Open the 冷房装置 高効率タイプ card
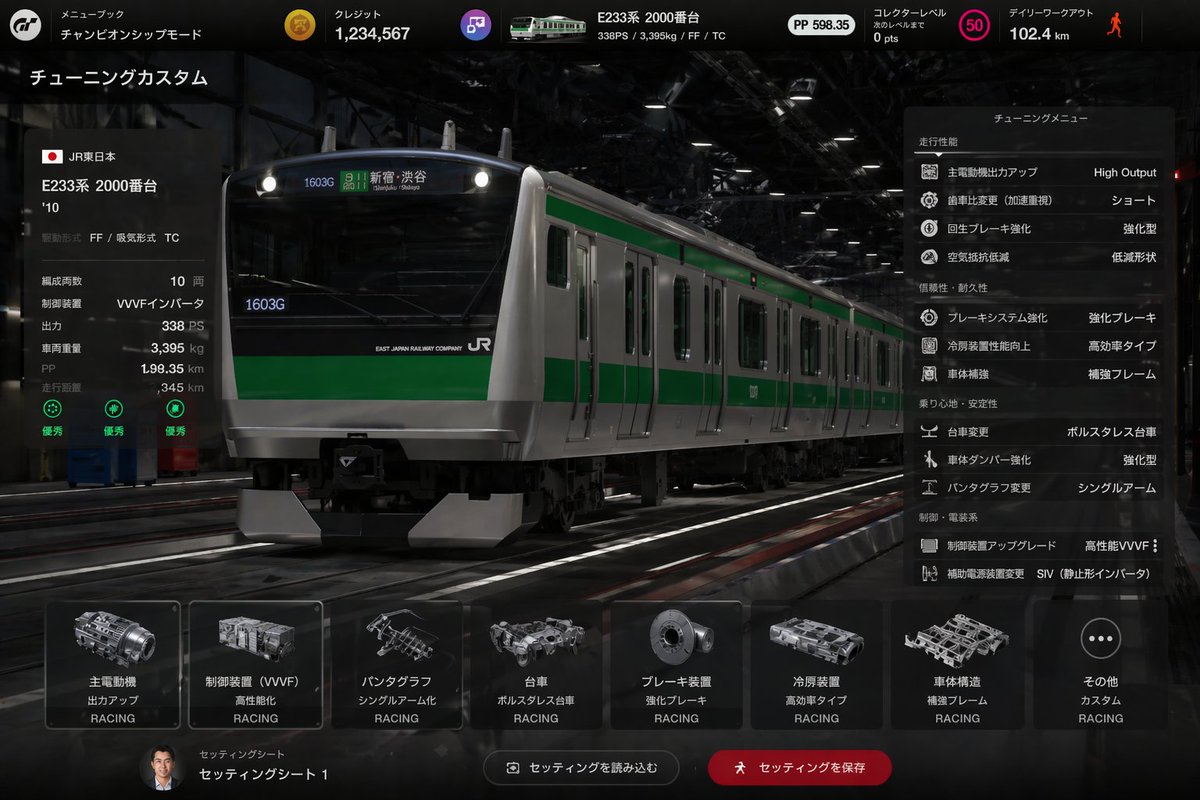The image size is (1200, 800). [817, 665]
